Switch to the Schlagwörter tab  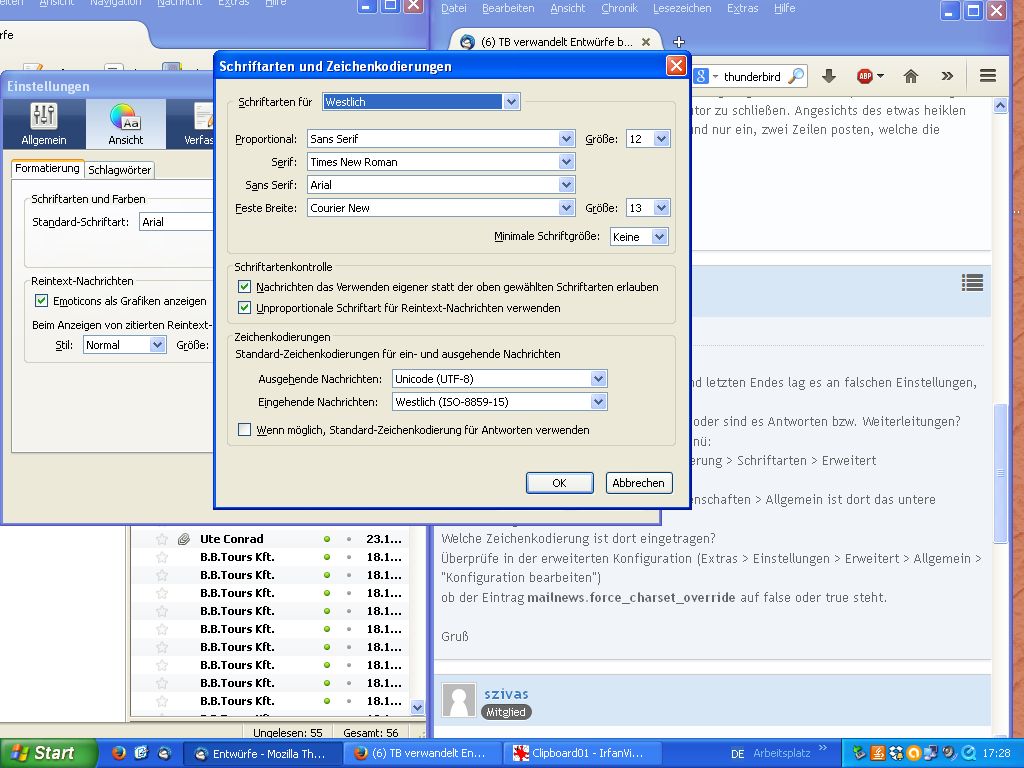click(x=120, y=170)
